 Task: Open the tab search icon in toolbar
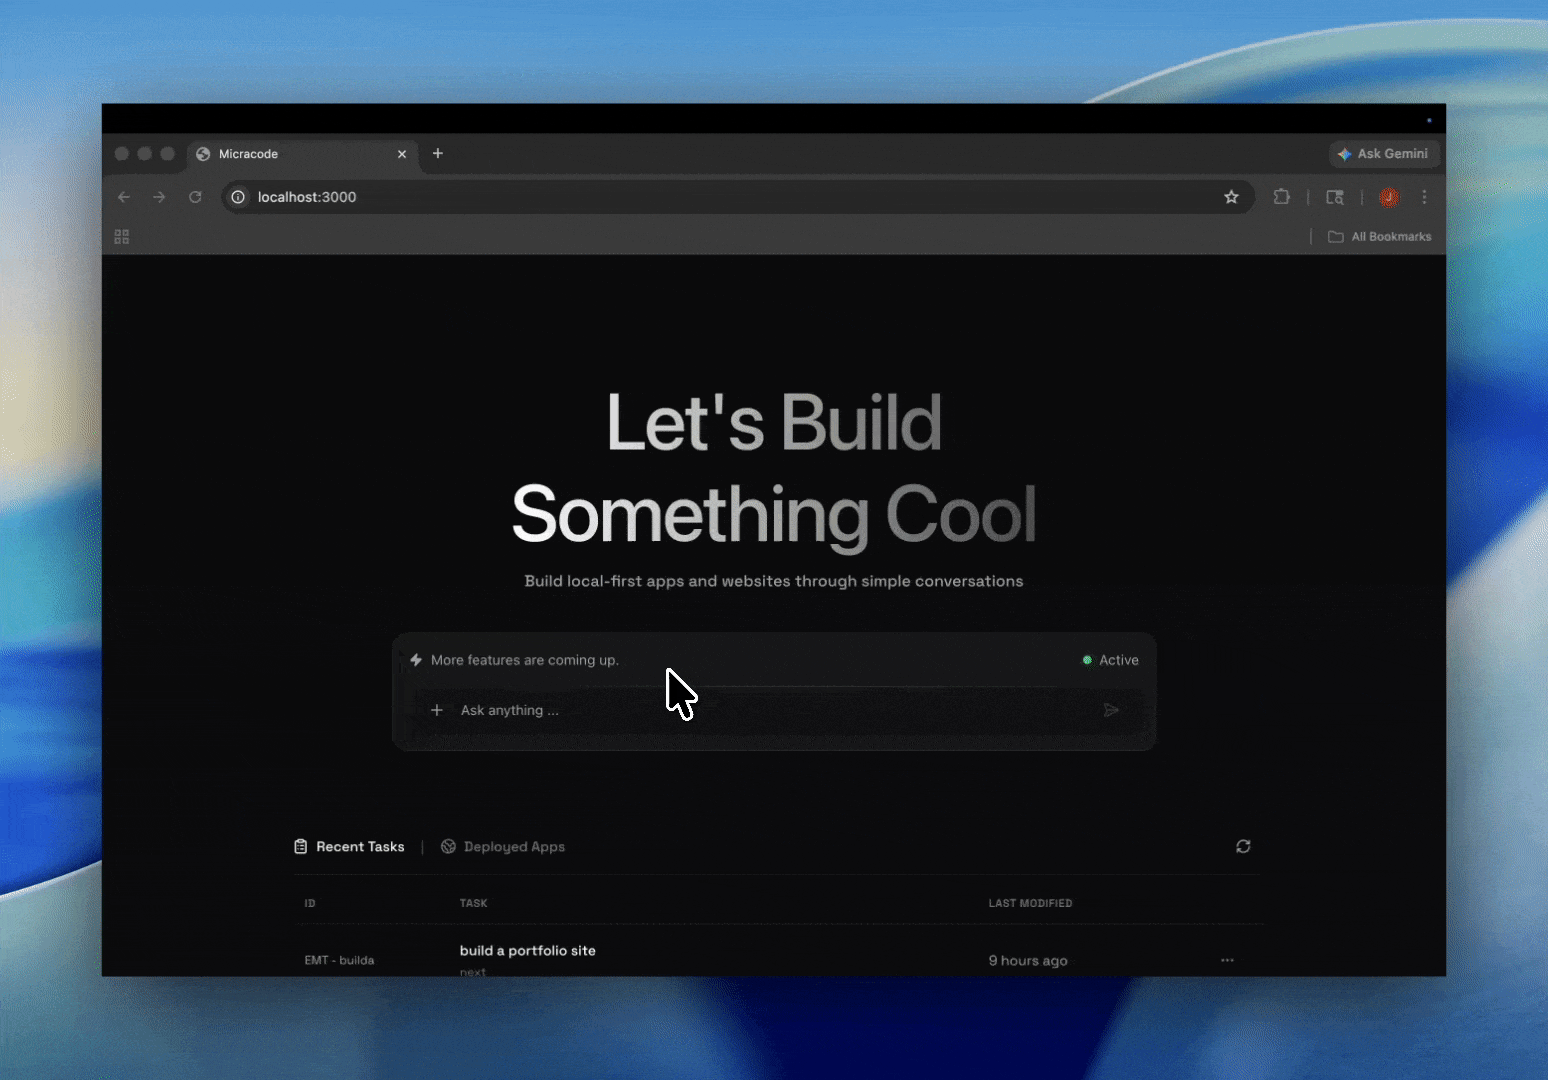1335,197
